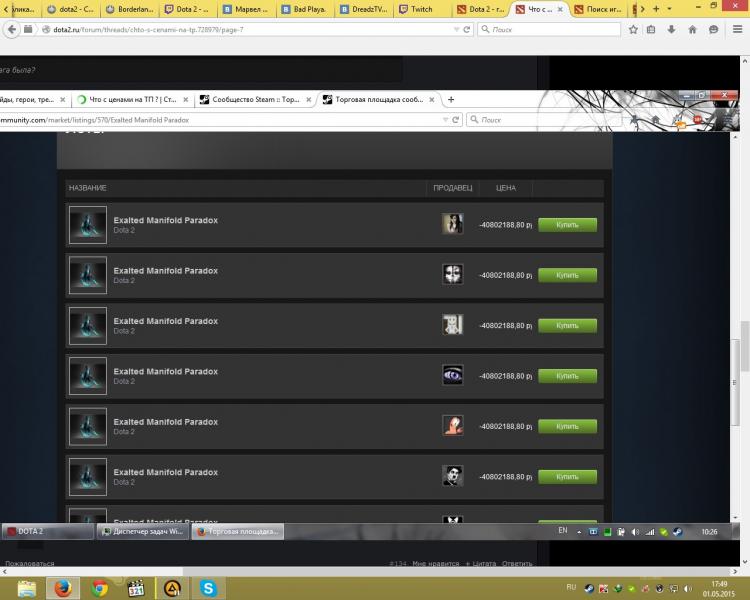Open the Firefox bookmarks list icon
Screen dimensions: 750x600
[651, 29]
